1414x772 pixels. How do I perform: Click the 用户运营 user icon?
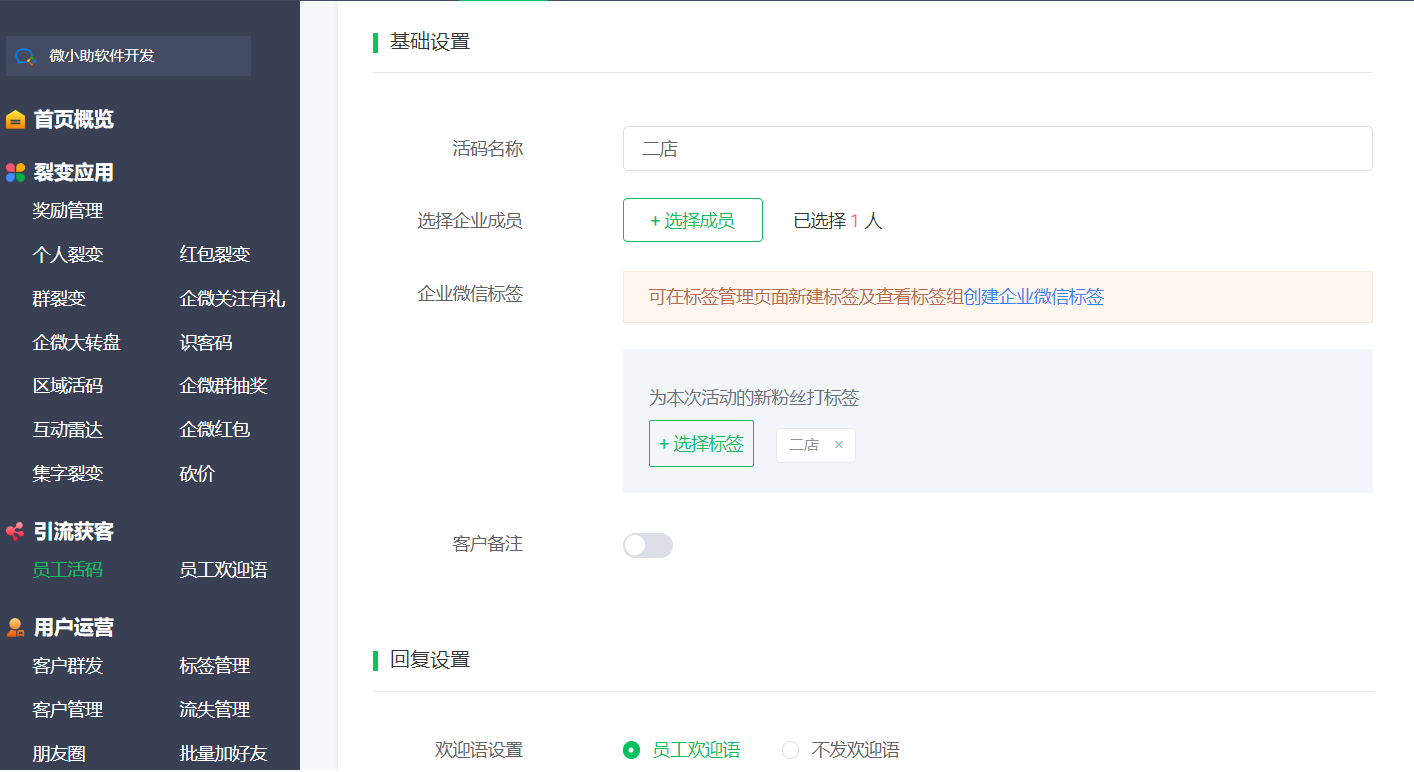[x=15, y=628]
